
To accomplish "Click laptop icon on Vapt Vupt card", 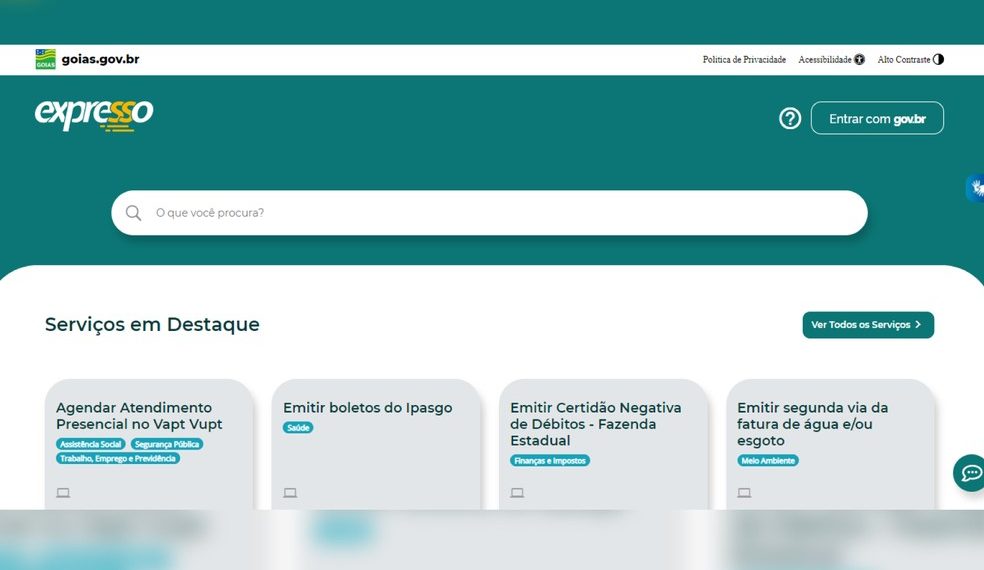I will (63, 493).
